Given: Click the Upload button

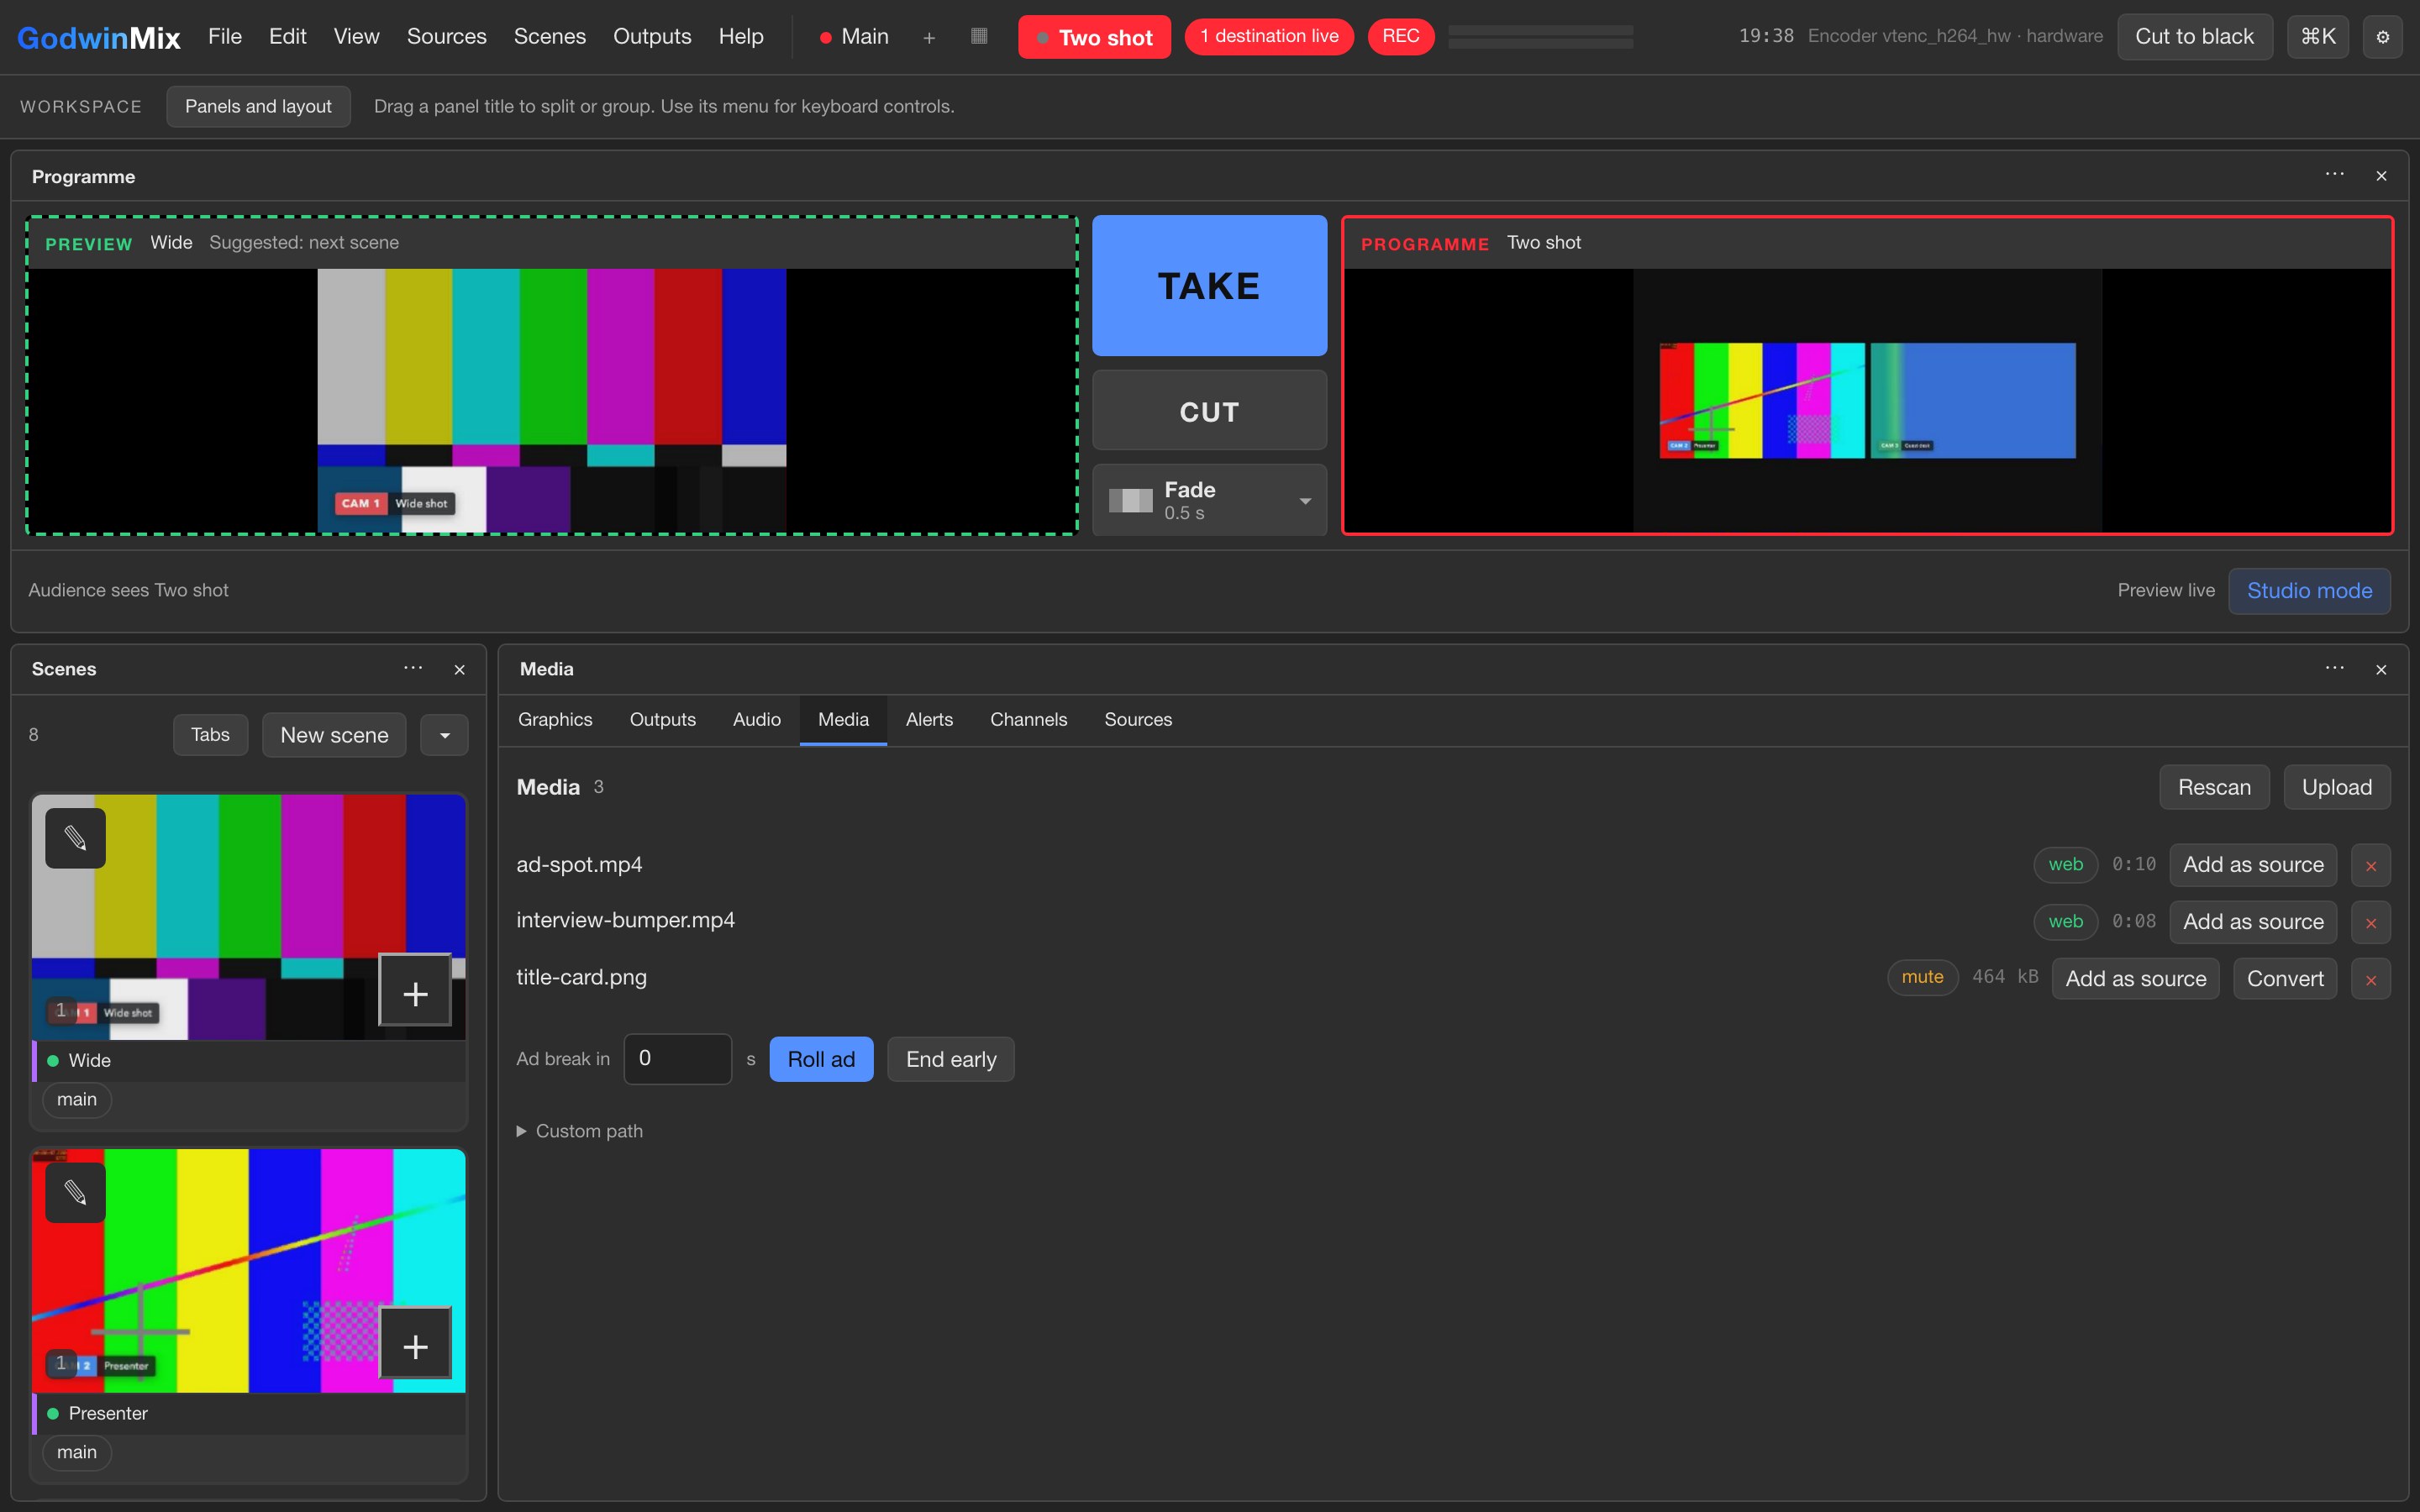Looking at the screenshot, I should click(2336, 788).
